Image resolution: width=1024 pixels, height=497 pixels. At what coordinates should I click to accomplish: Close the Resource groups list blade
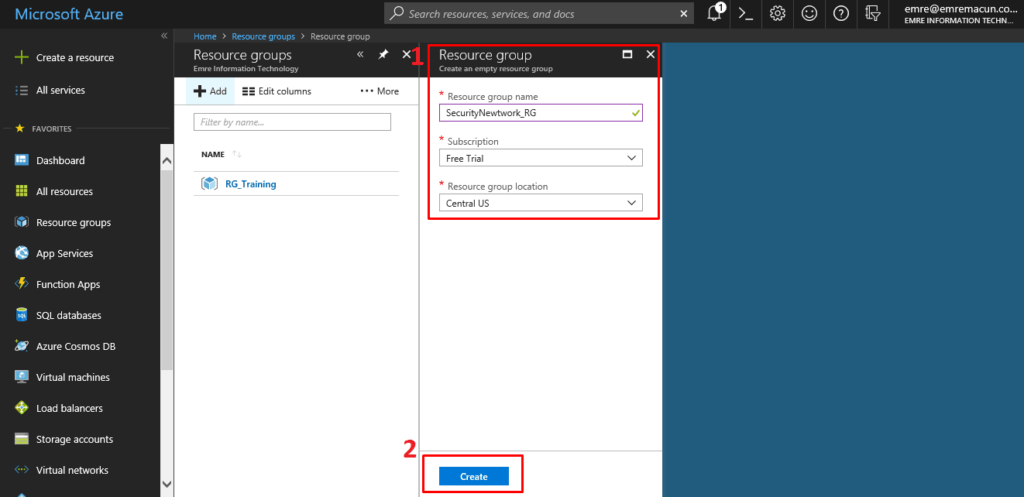click(x=406, y=55)
